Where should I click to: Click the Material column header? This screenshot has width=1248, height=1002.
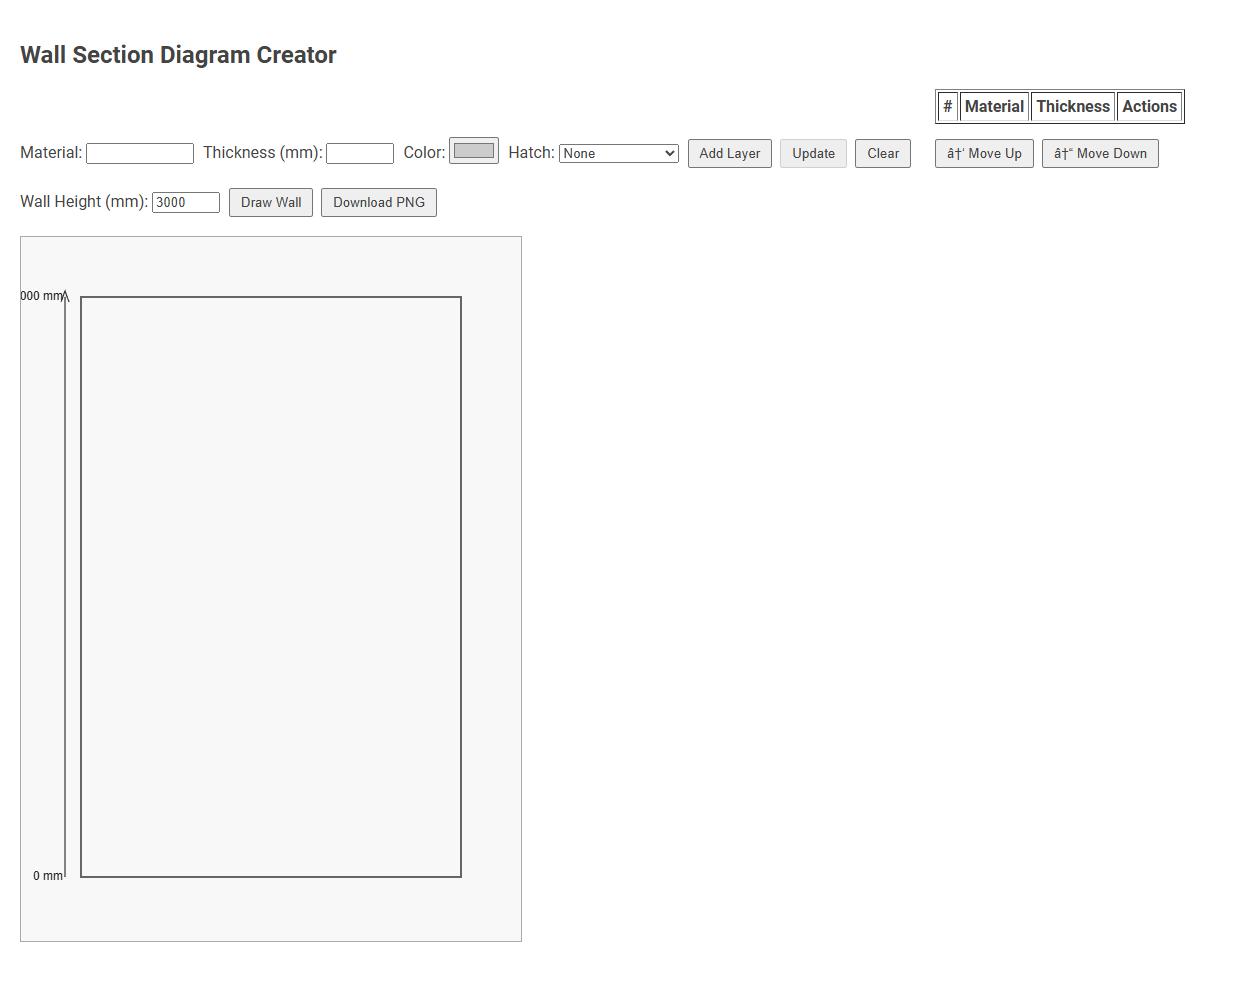(x=994, y=106)
